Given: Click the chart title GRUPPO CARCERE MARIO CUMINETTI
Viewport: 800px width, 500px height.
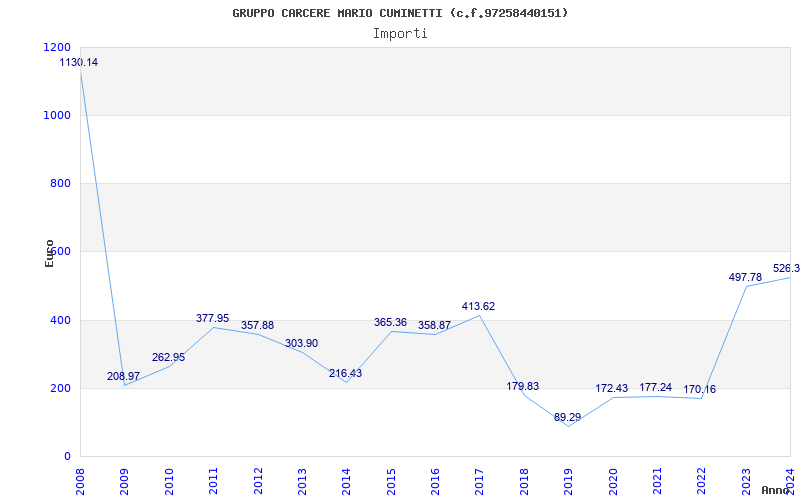Looking at the screenshot, I should click(x=400, y=13).
